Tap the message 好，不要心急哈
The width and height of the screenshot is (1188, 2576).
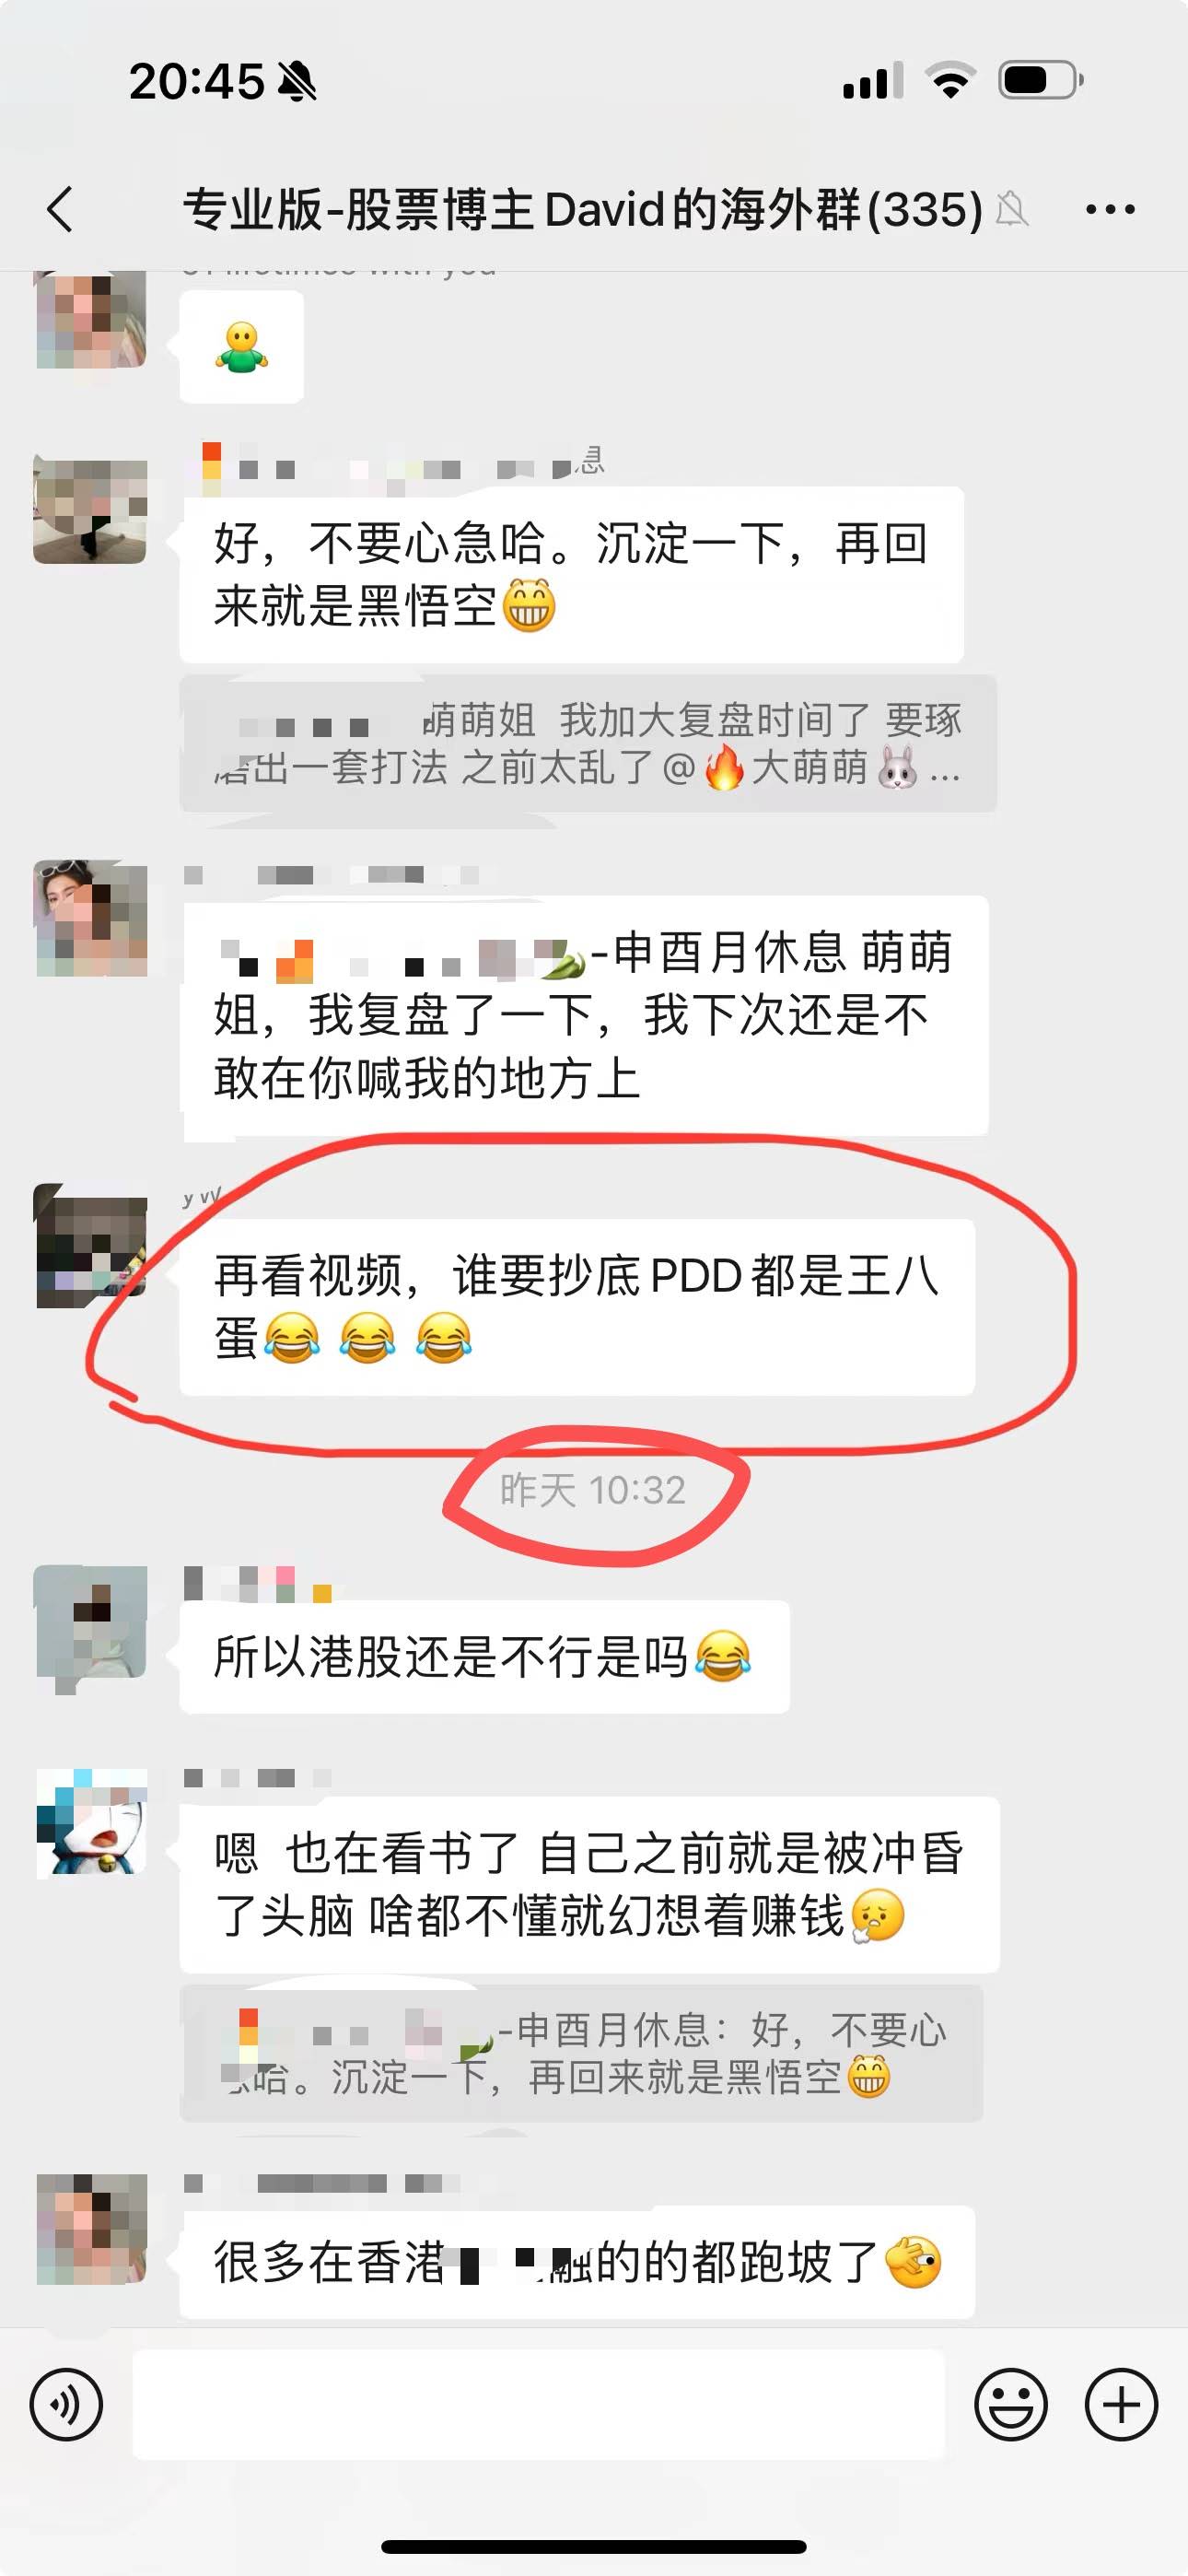[x=571, y=574]
